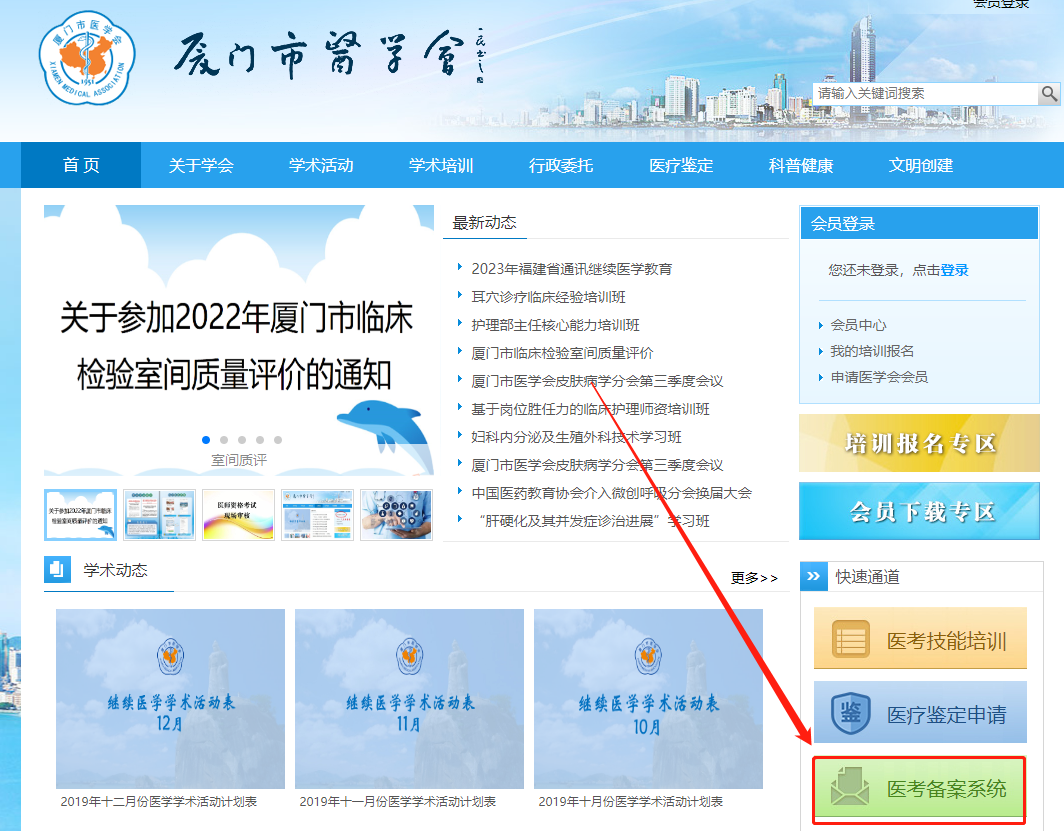Click caption 2019年十一月份医学学术活动计划表
Image resolution: width=1064 pixels, height=831 pixels.
[x=398, y=802]
